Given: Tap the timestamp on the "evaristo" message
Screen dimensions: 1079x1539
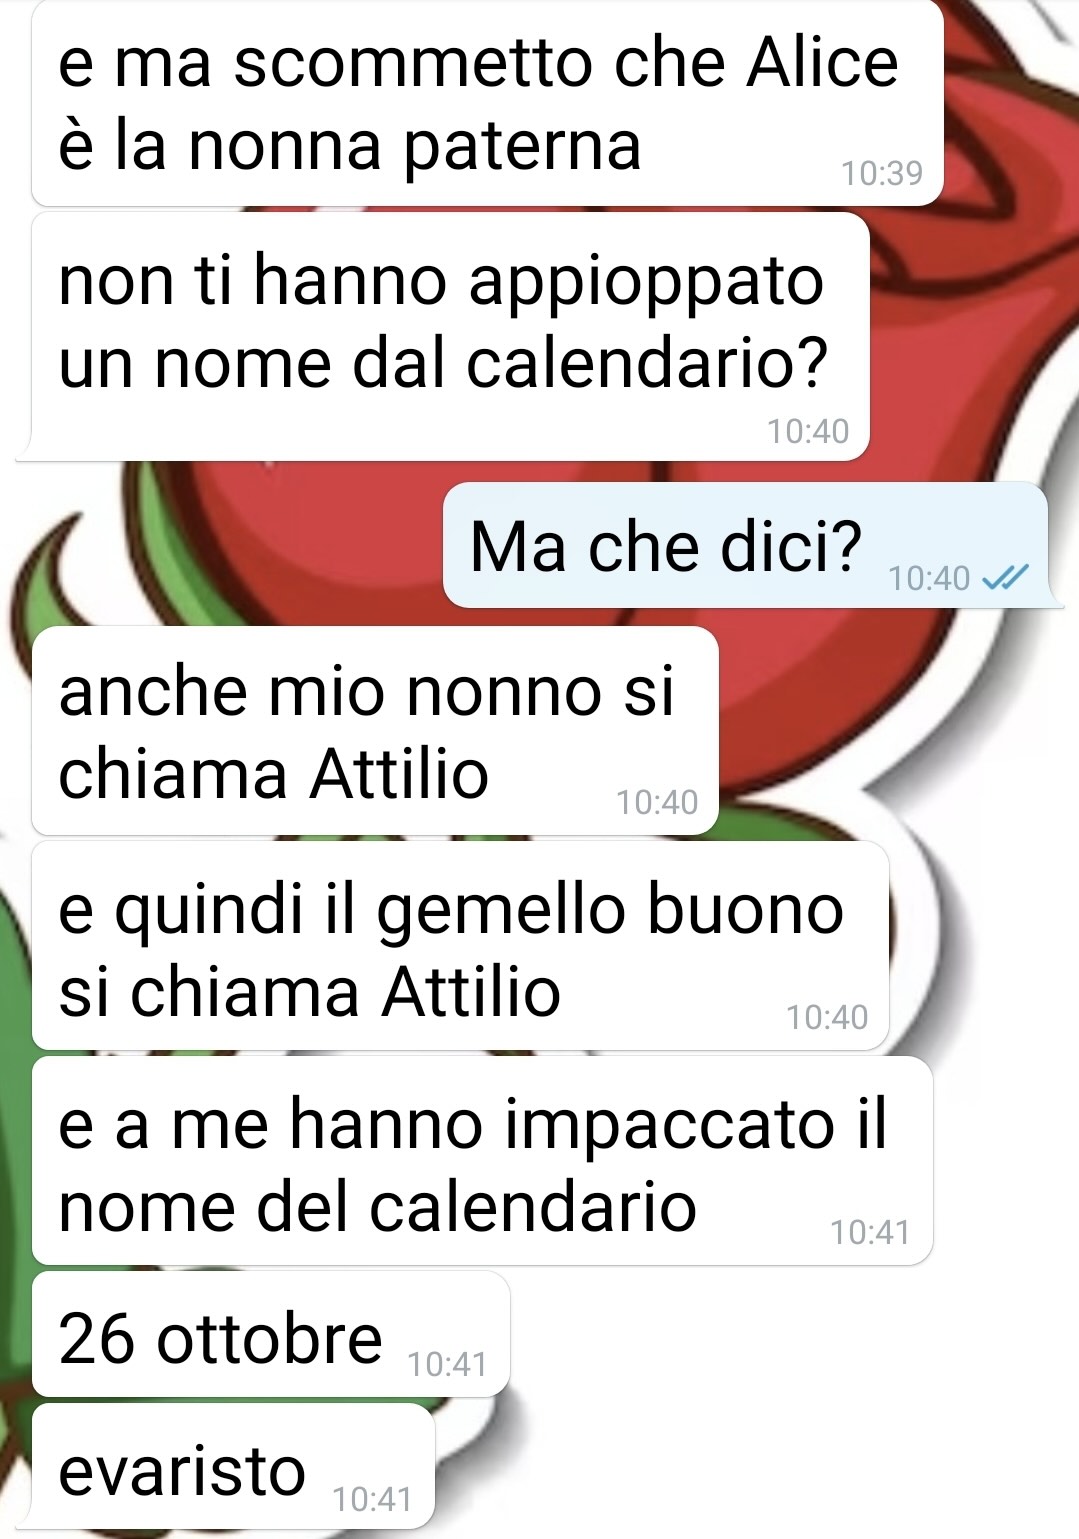Looking at the screenshot, I should [x=372, y=1499].
